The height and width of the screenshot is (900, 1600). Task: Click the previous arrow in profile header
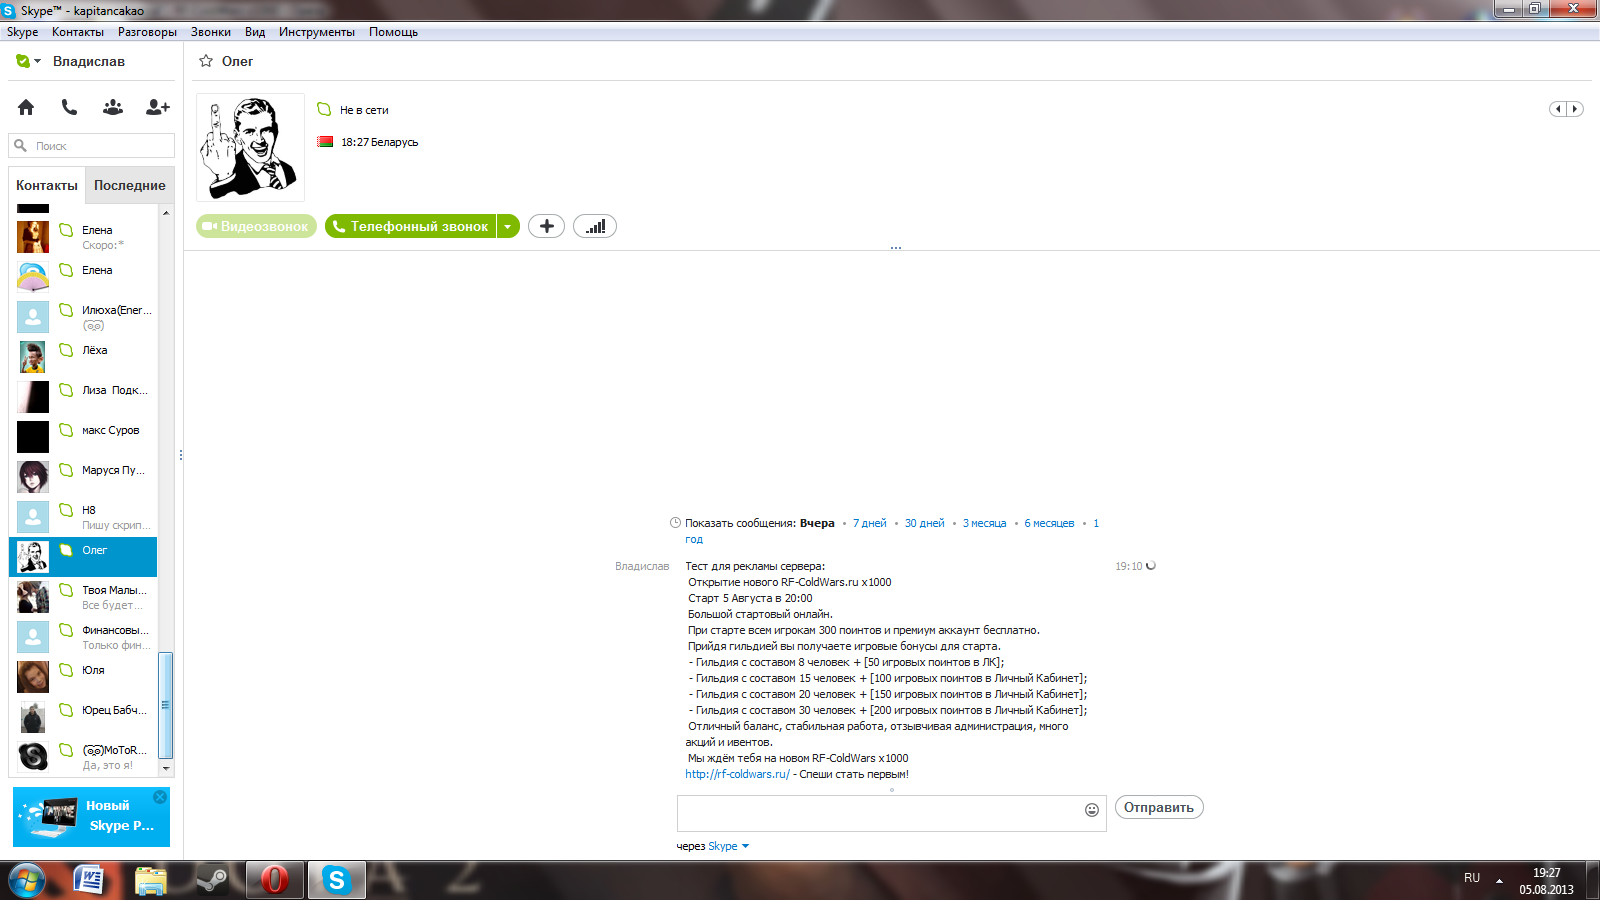(1558, 109)
